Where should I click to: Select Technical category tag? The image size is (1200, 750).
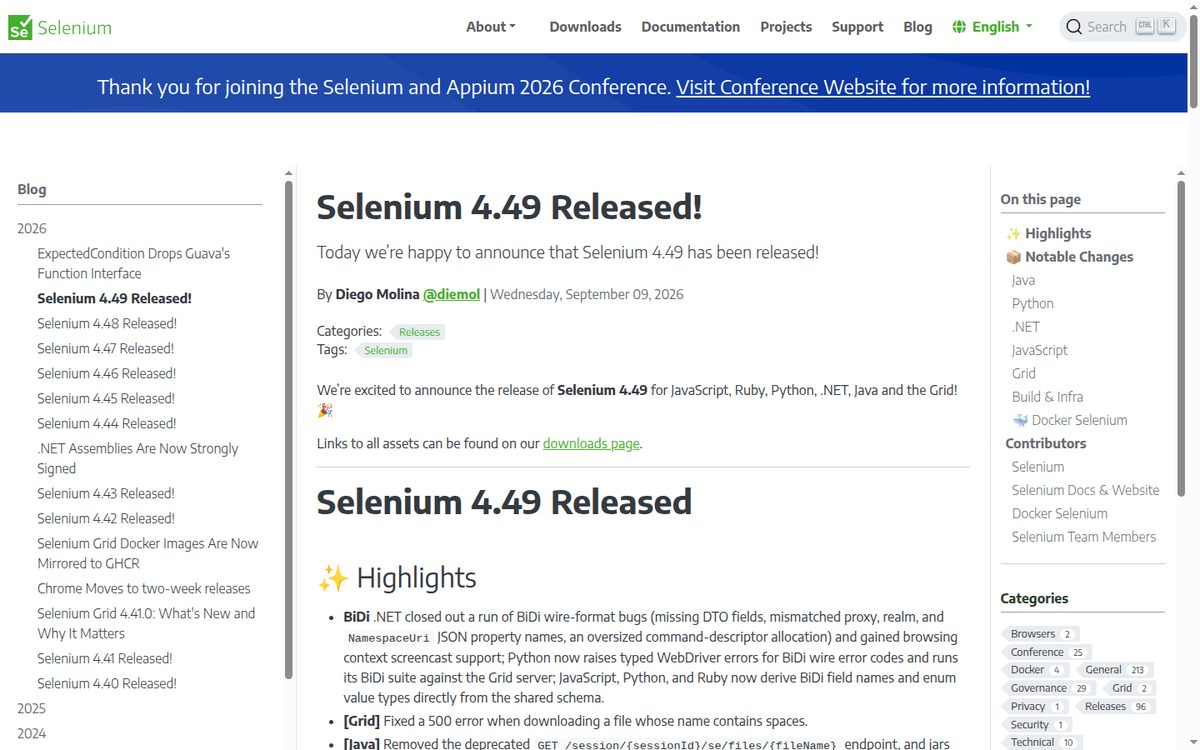[x=1041, y=742]
